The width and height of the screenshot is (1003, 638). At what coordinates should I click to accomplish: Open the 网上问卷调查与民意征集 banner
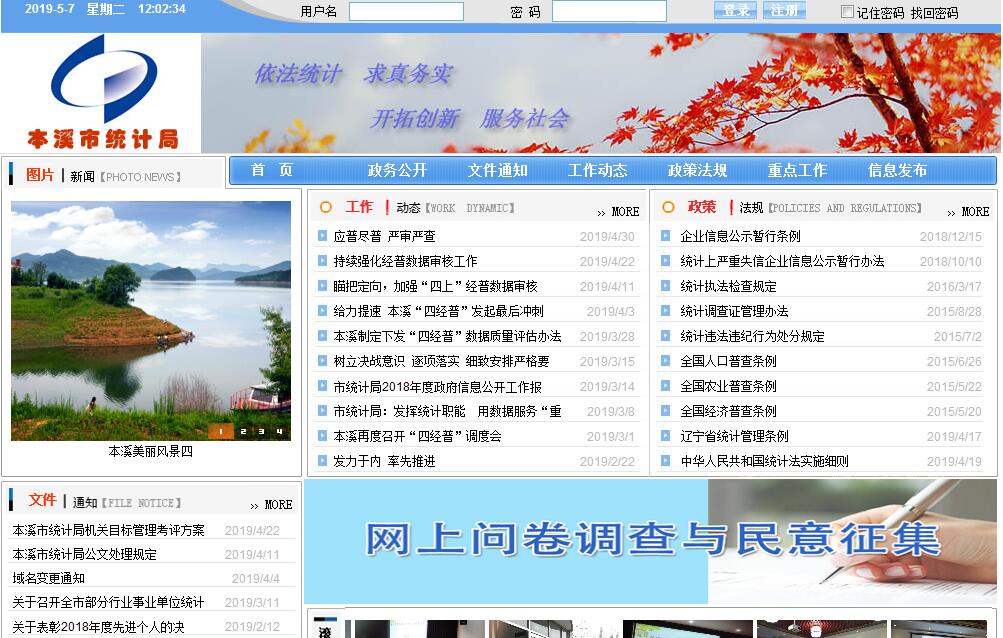[x=652, y=540]
